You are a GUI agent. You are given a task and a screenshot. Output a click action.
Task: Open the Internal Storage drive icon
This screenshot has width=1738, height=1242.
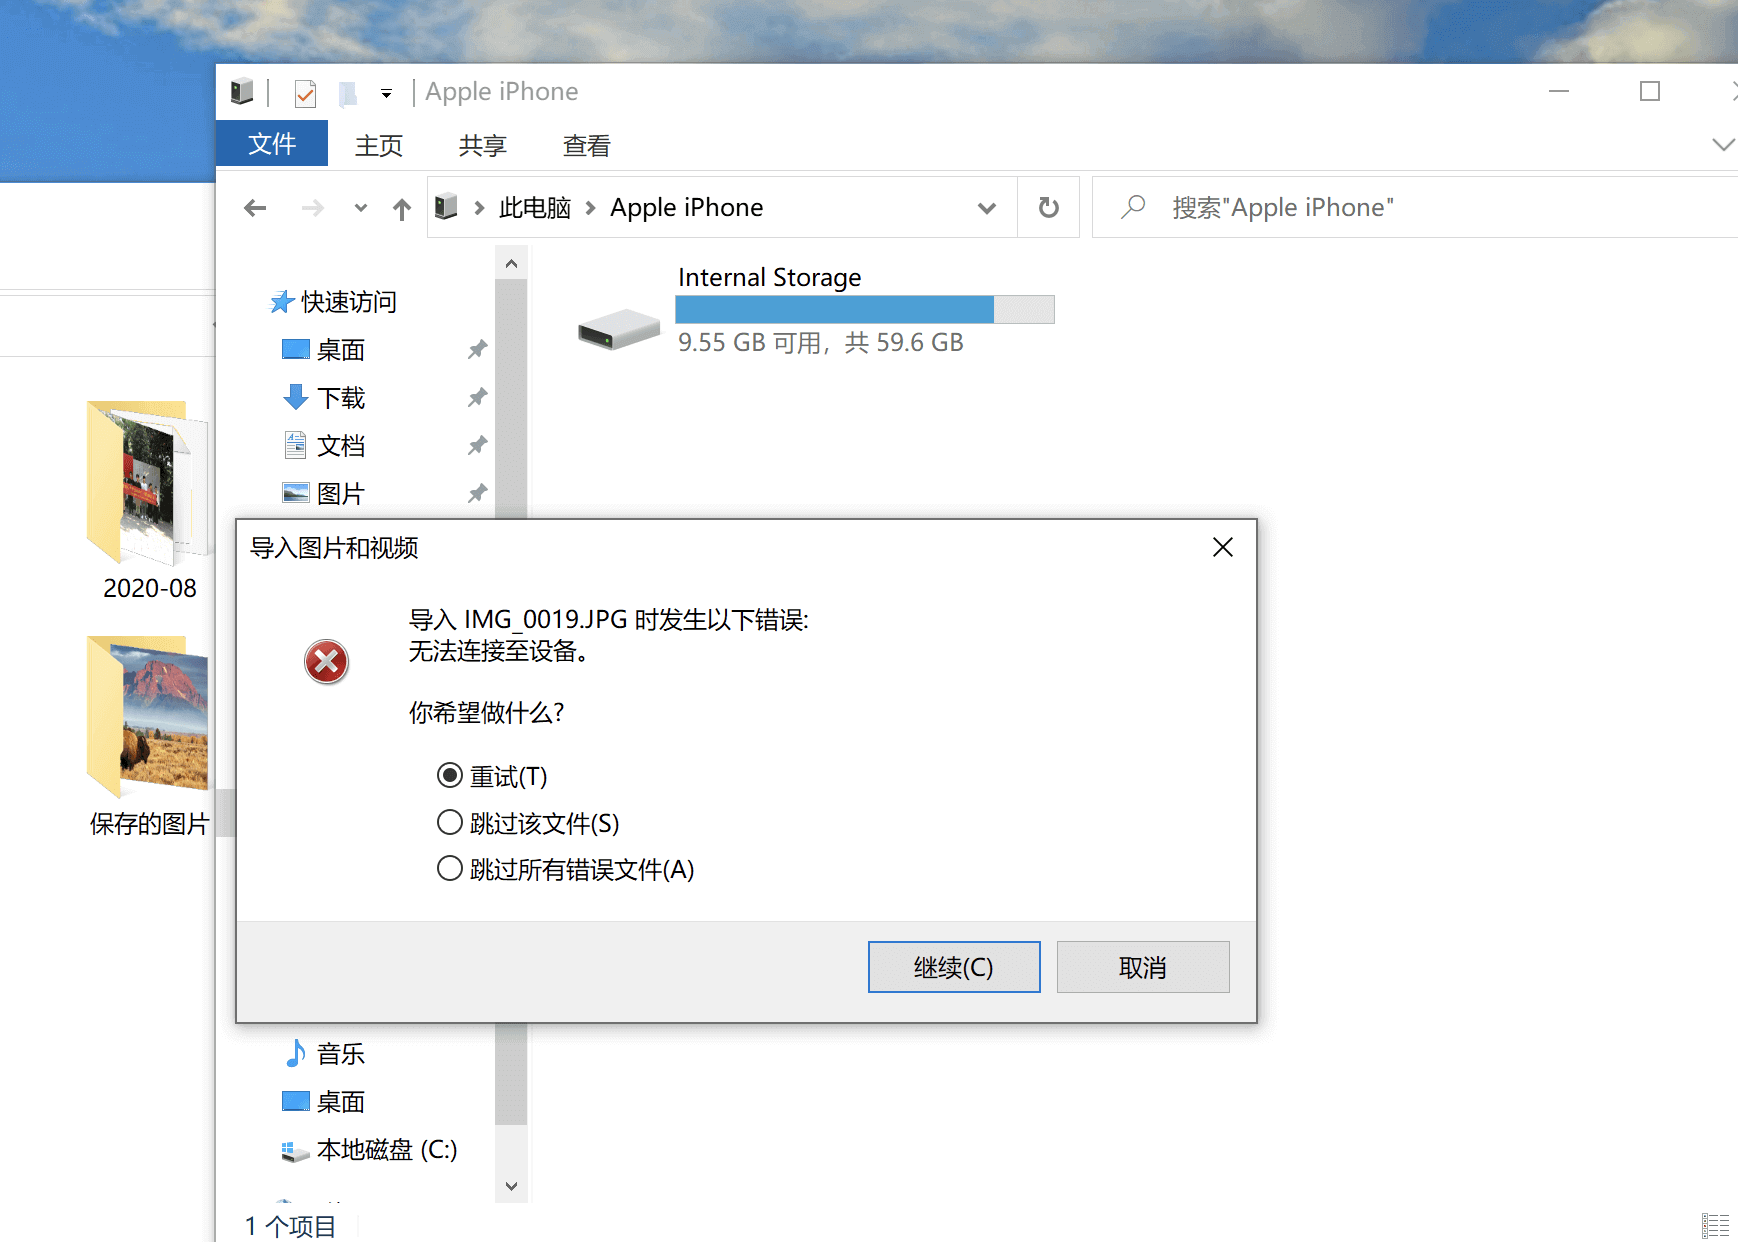click(619, 329)
